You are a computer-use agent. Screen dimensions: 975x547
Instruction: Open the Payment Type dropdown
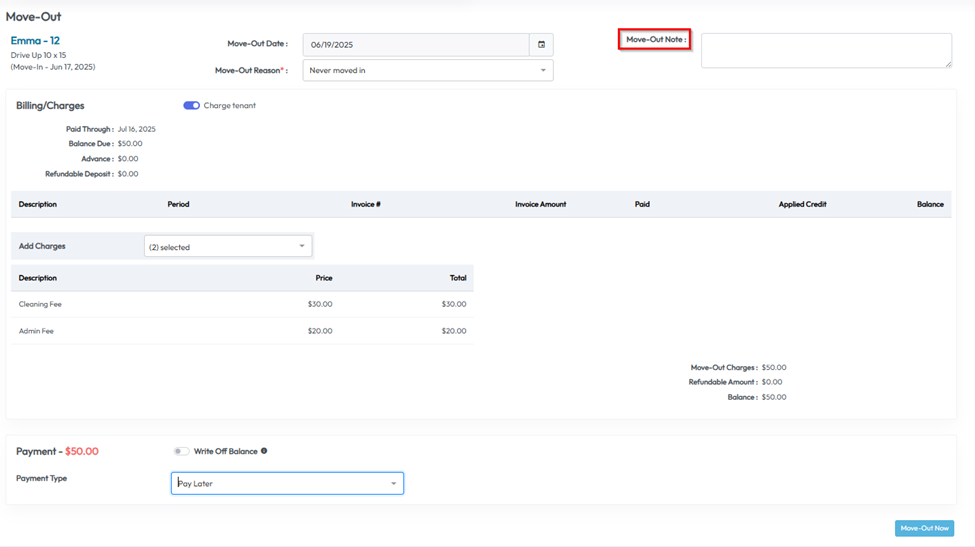(x=287, y=484)
